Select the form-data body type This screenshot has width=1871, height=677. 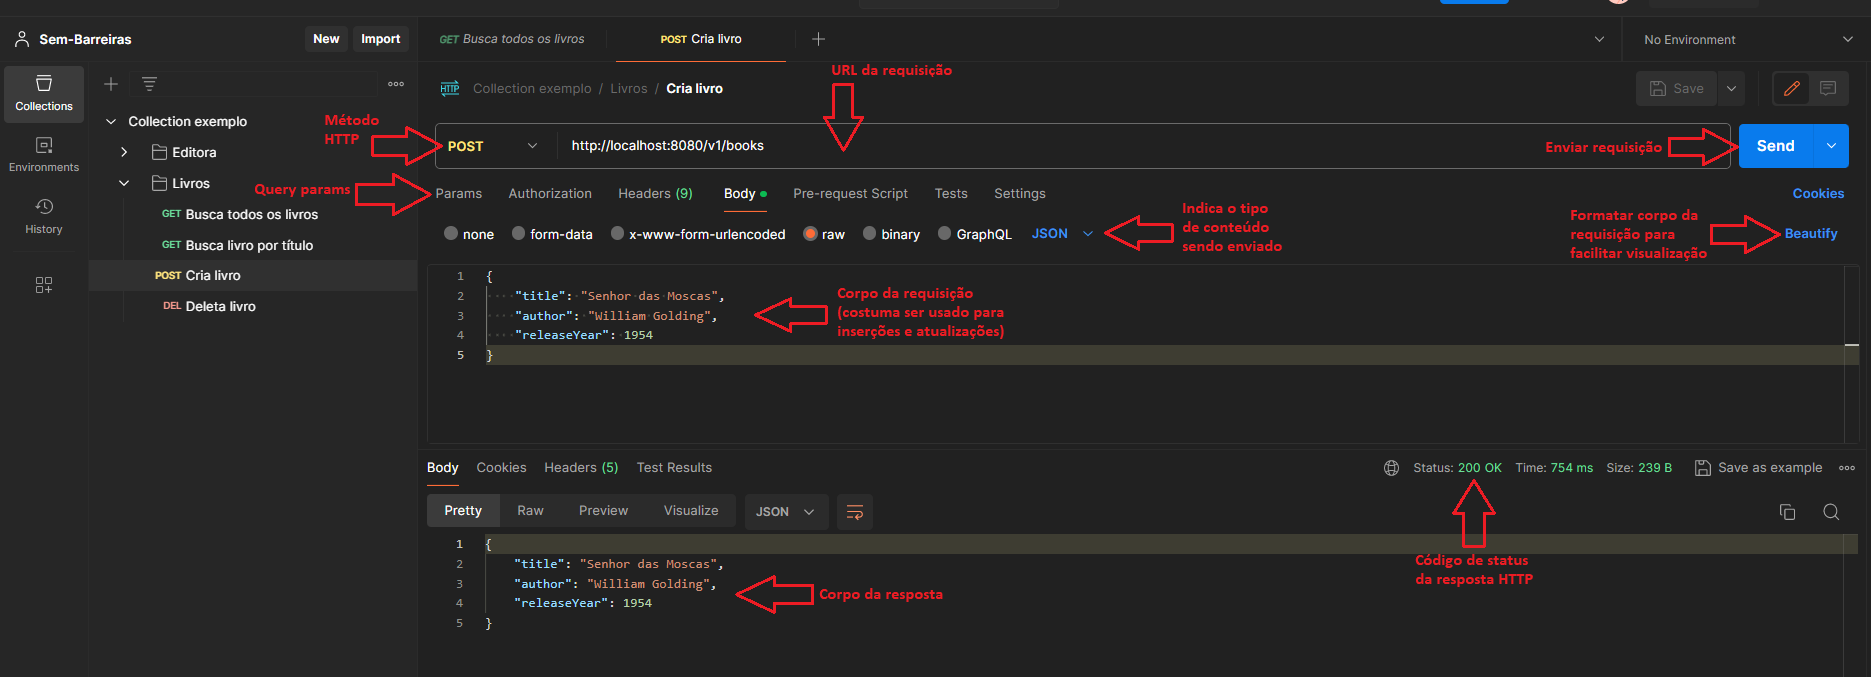click(519, 234)
